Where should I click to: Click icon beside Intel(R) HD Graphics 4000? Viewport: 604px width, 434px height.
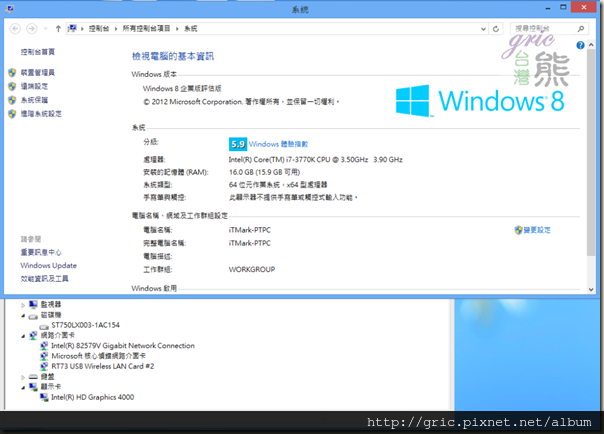click(44, 397)
